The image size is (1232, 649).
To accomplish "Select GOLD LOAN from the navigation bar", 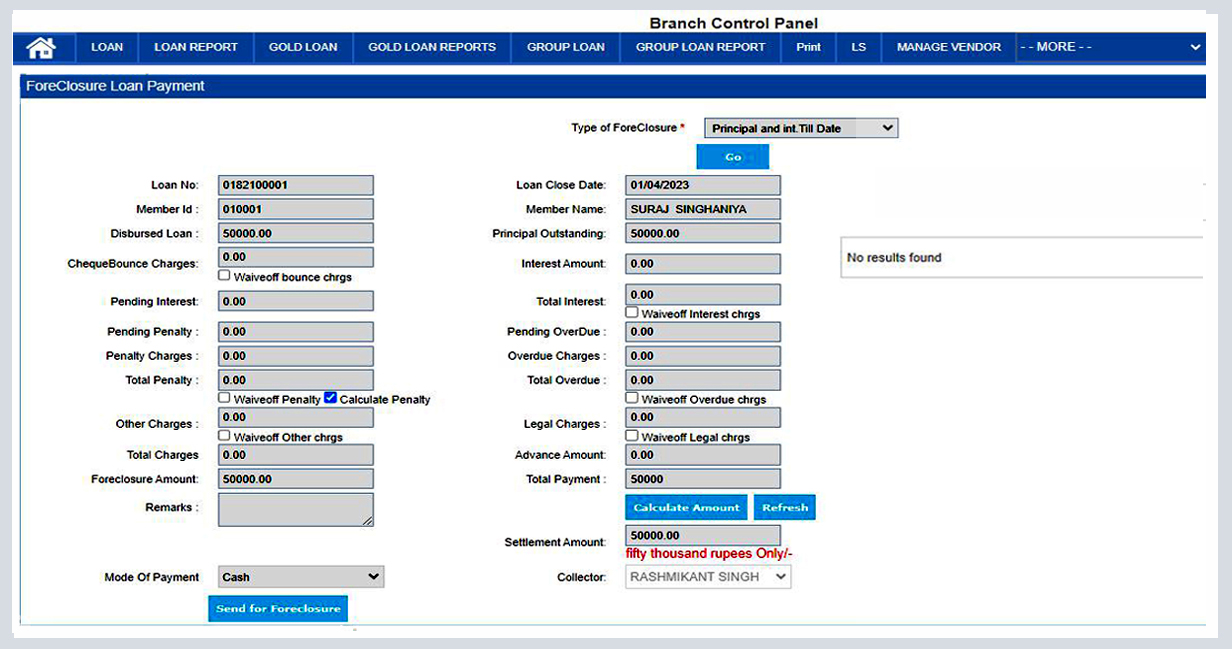I will point(303,47).
